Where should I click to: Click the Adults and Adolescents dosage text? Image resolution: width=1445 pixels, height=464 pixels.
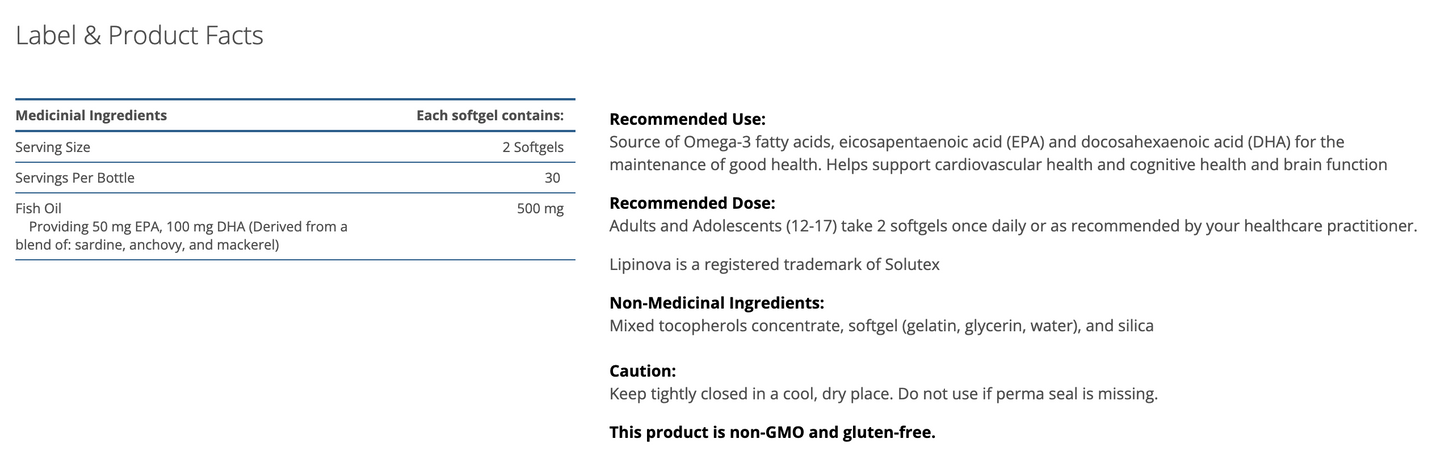click(1012, 226)
